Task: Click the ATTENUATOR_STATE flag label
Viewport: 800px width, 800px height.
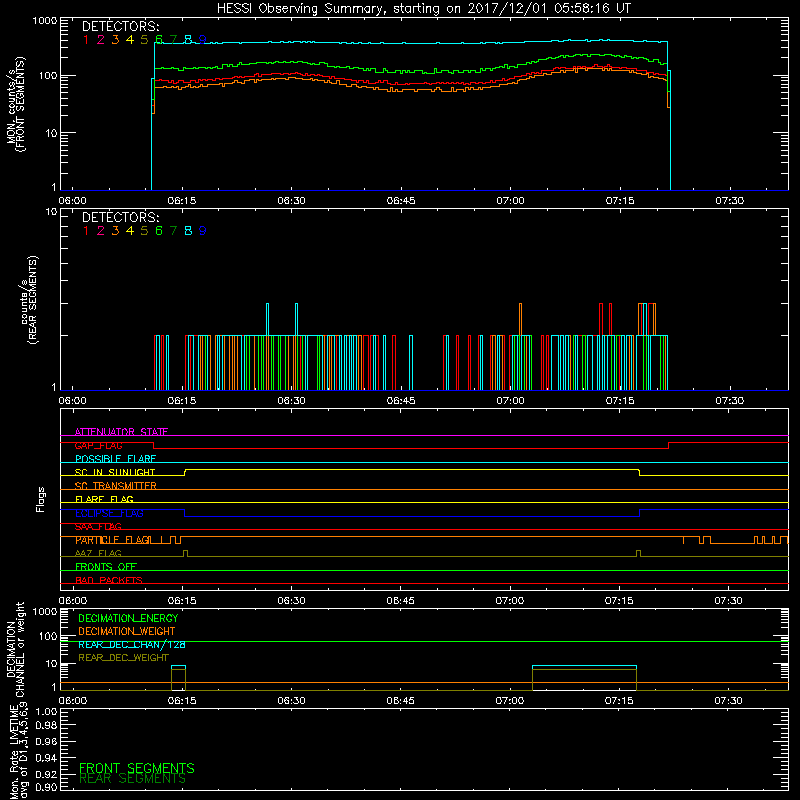Action: [x=121, y=432]
